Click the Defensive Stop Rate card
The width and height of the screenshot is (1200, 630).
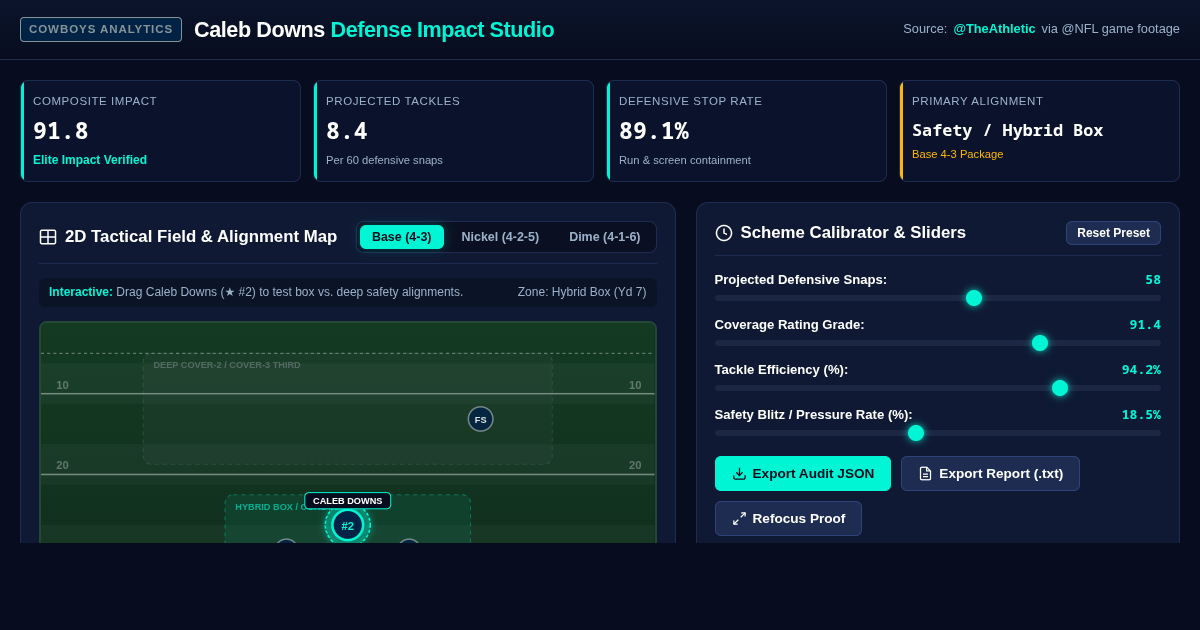click(x=747, y=131)
